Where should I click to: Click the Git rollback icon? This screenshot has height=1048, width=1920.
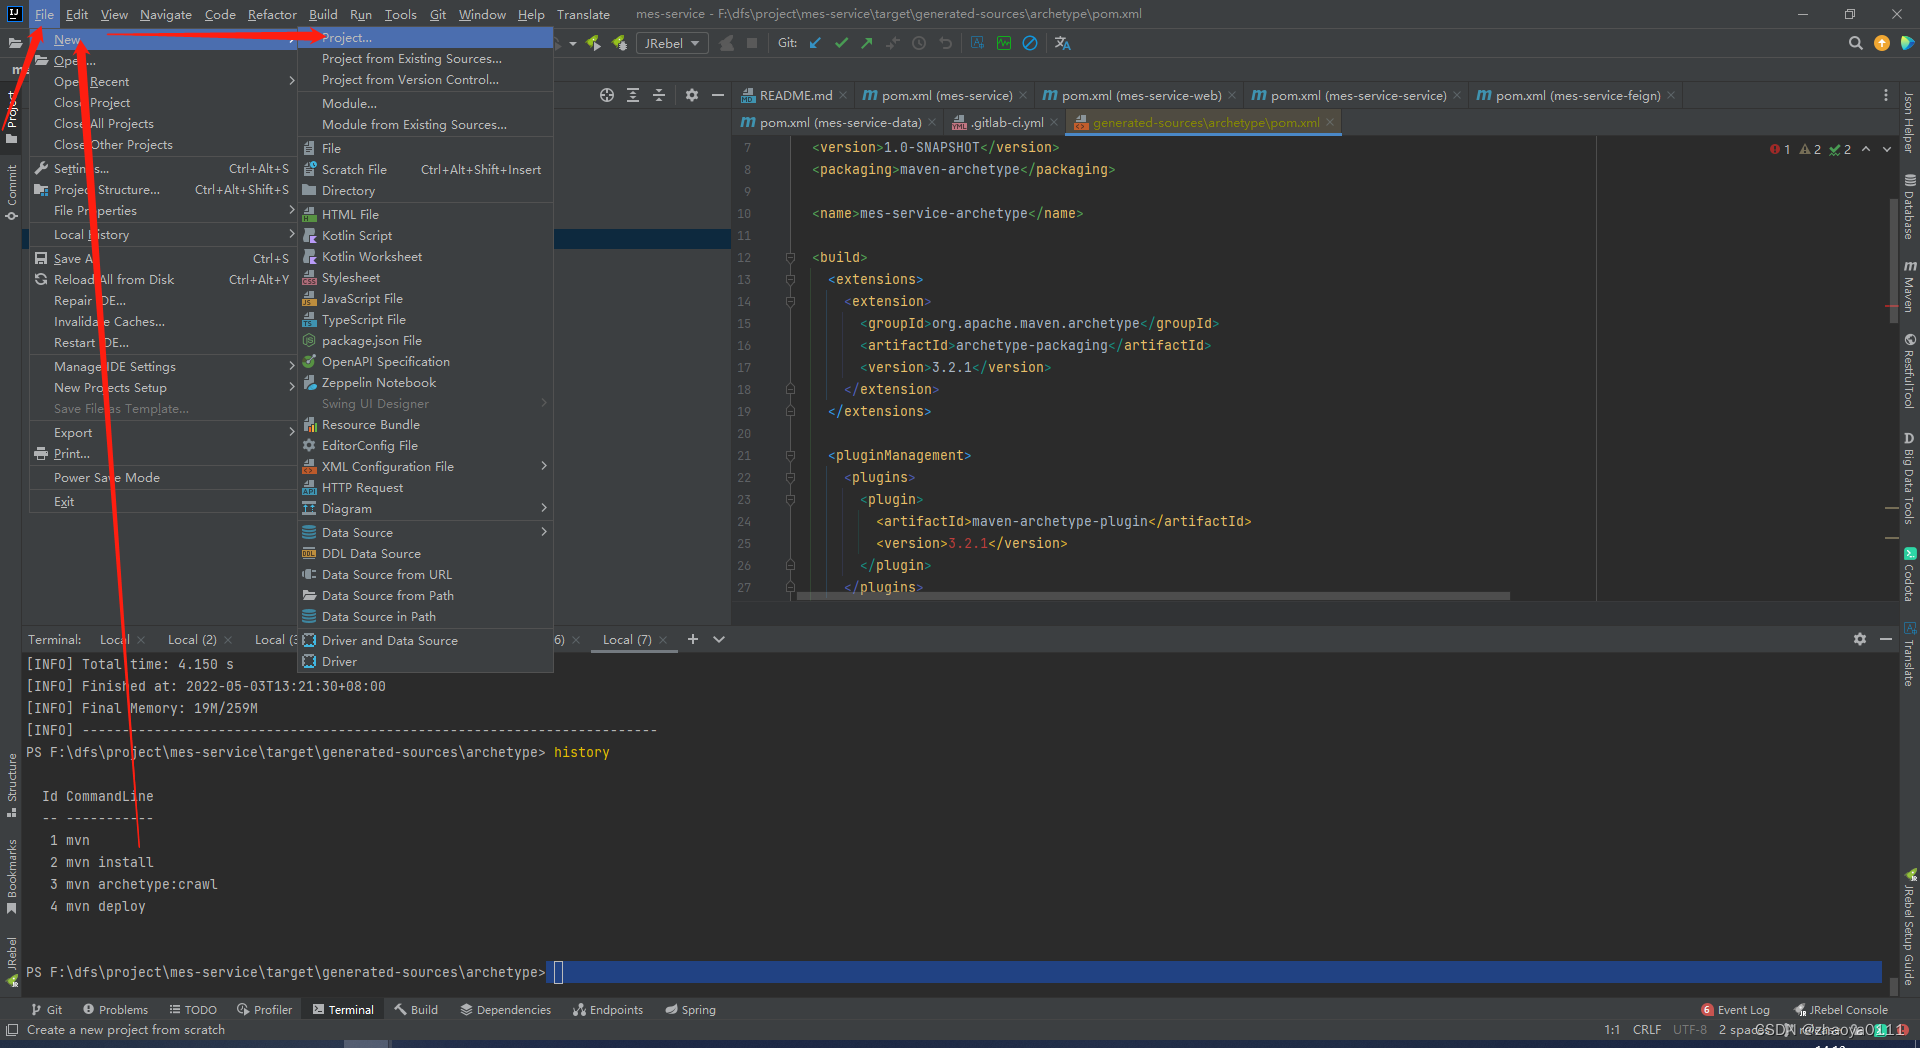(x=945, y=43)
